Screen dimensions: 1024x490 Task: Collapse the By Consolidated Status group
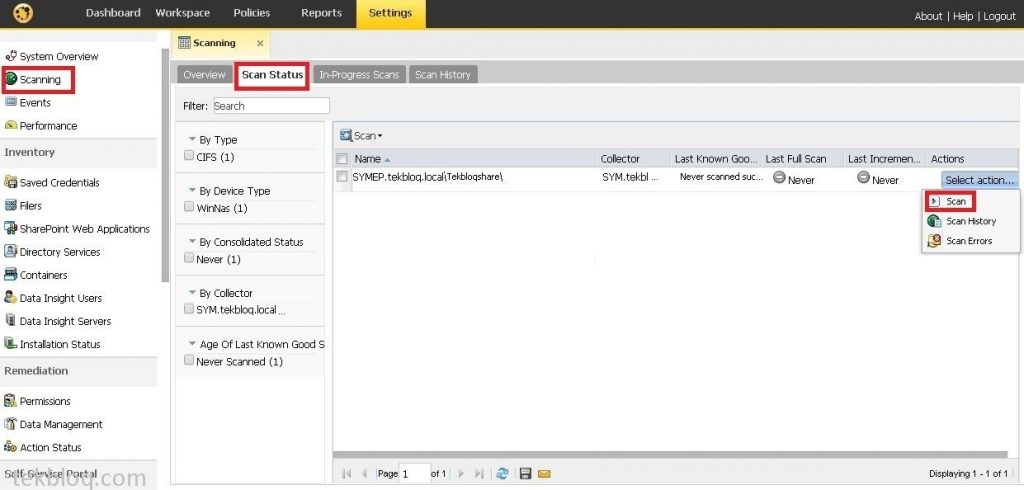[192, 241]
